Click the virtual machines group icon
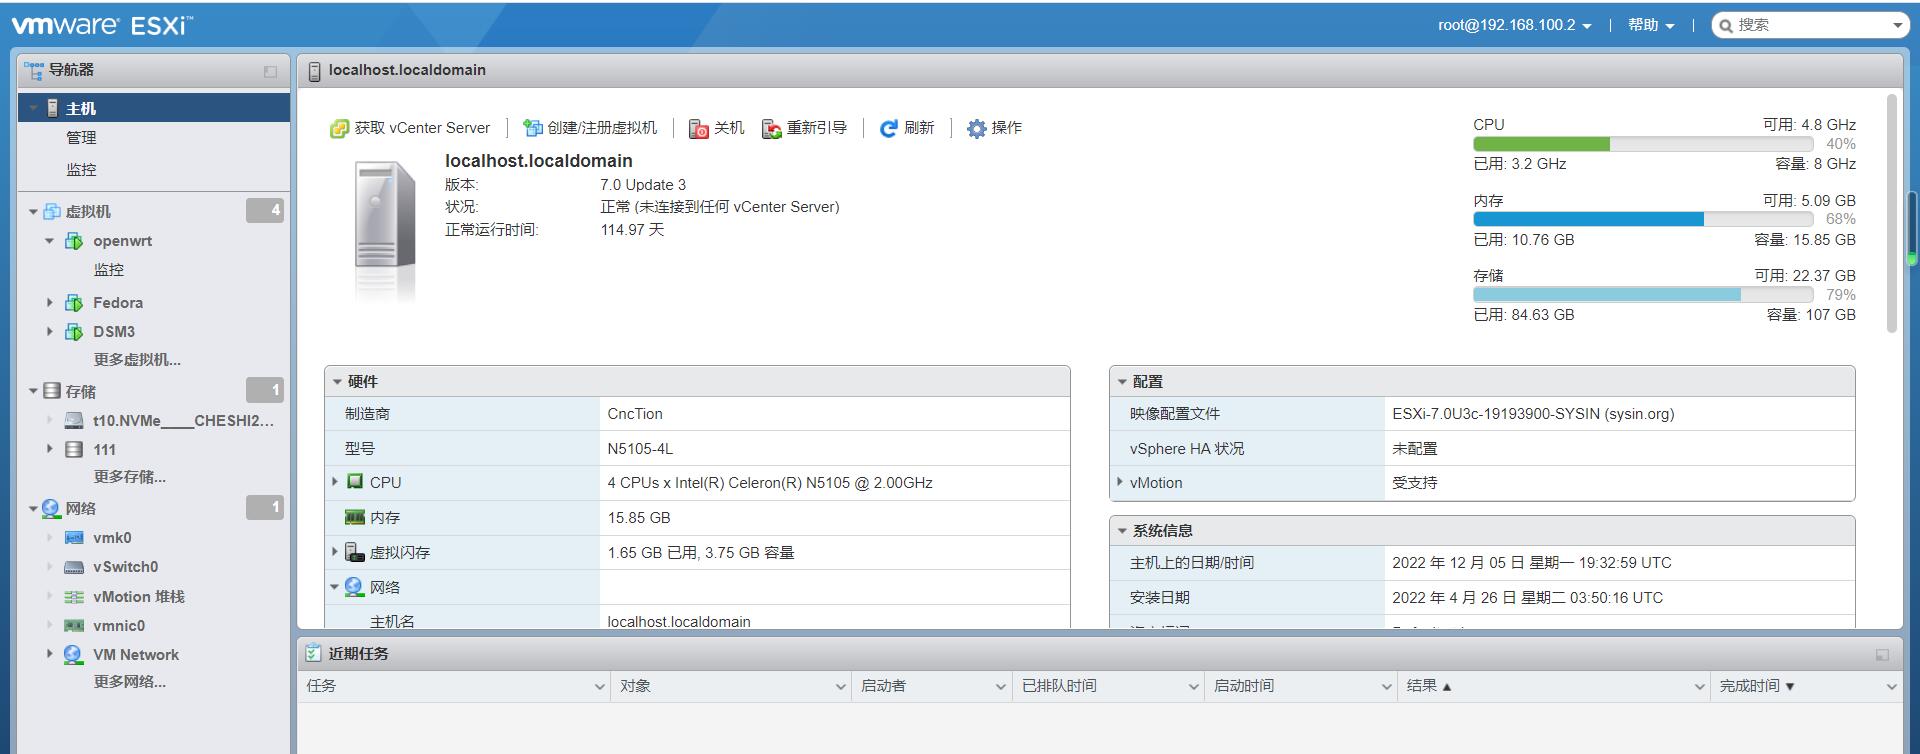Screen dimensions: 1920x754 pyautogui.click(x=52, y=212)
